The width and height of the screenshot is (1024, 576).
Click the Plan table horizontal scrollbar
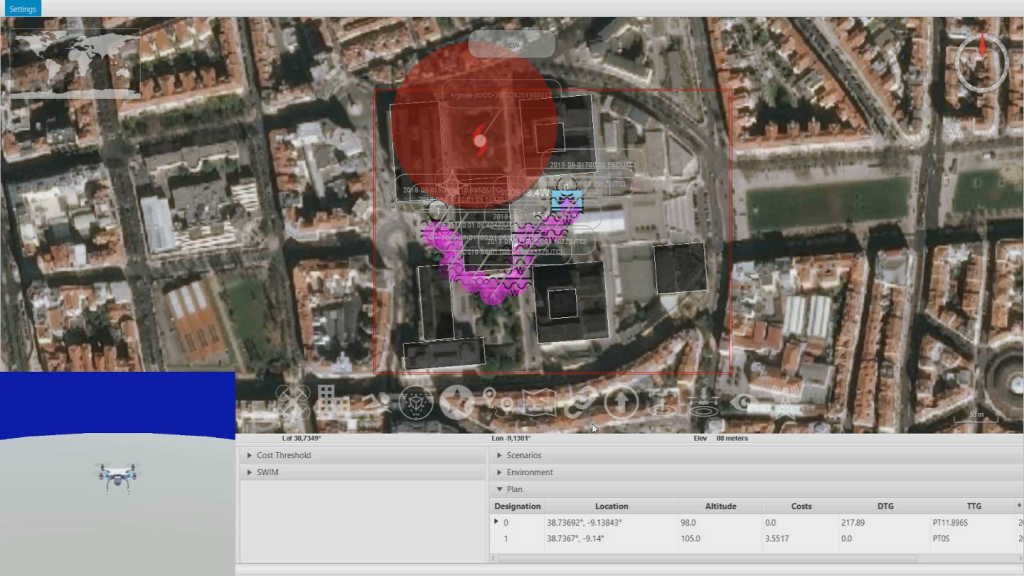click(707, 558)
